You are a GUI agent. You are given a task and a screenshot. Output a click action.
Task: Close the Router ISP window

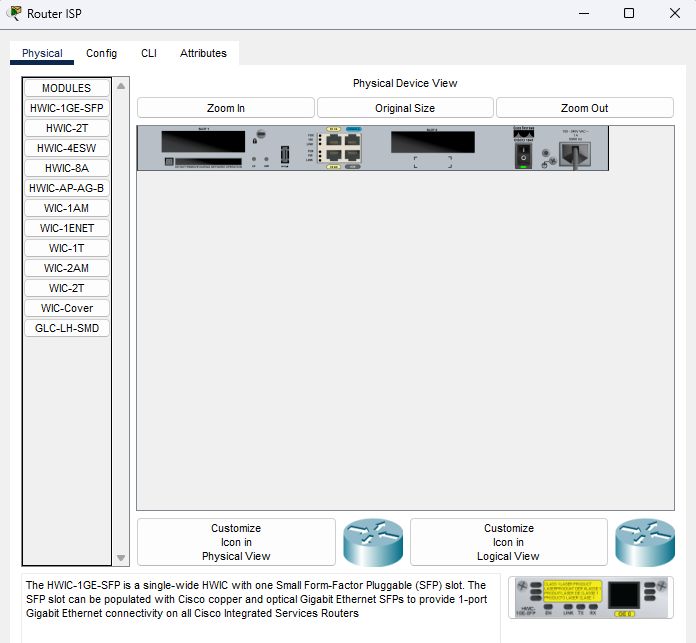675,13
